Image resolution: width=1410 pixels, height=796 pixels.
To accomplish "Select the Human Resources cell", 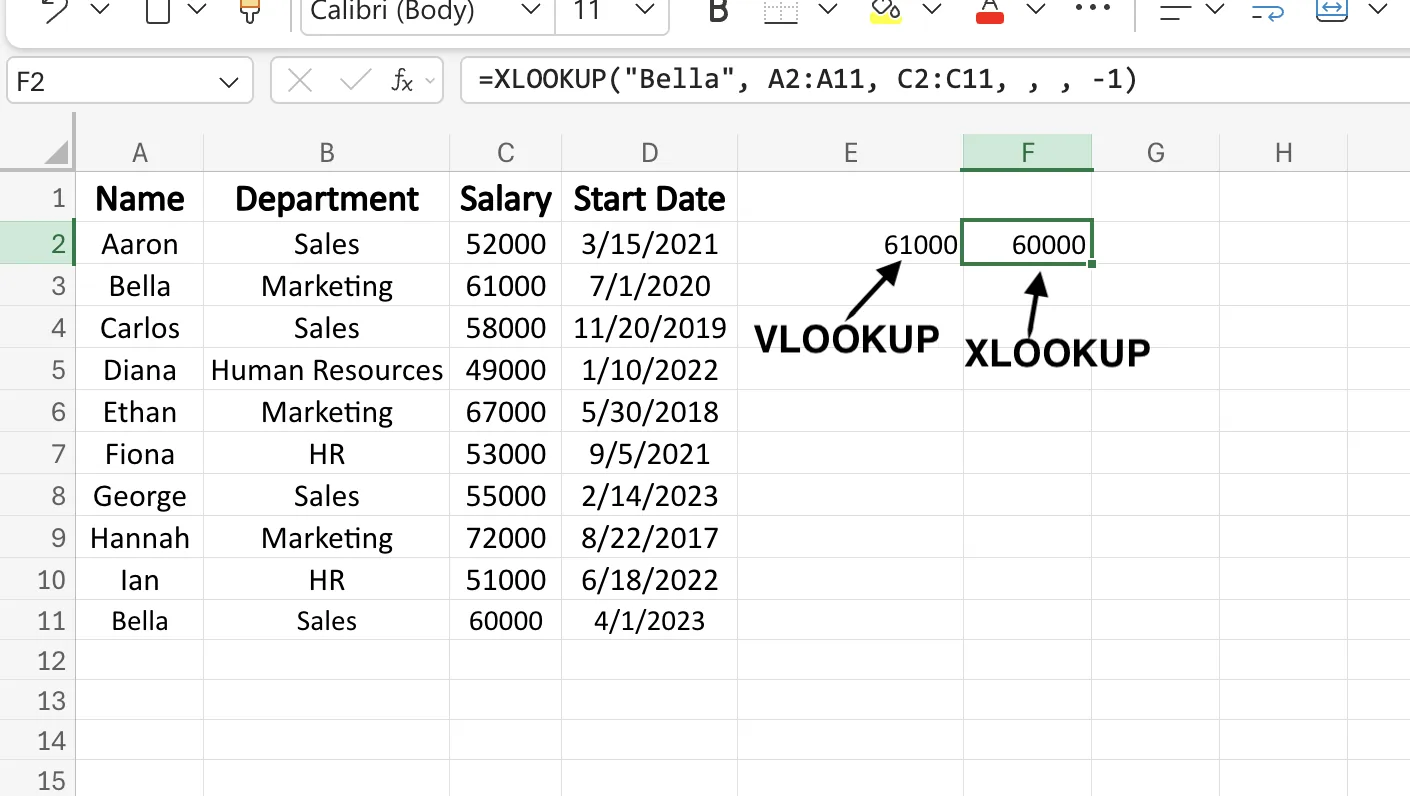I will coord(327,370).
